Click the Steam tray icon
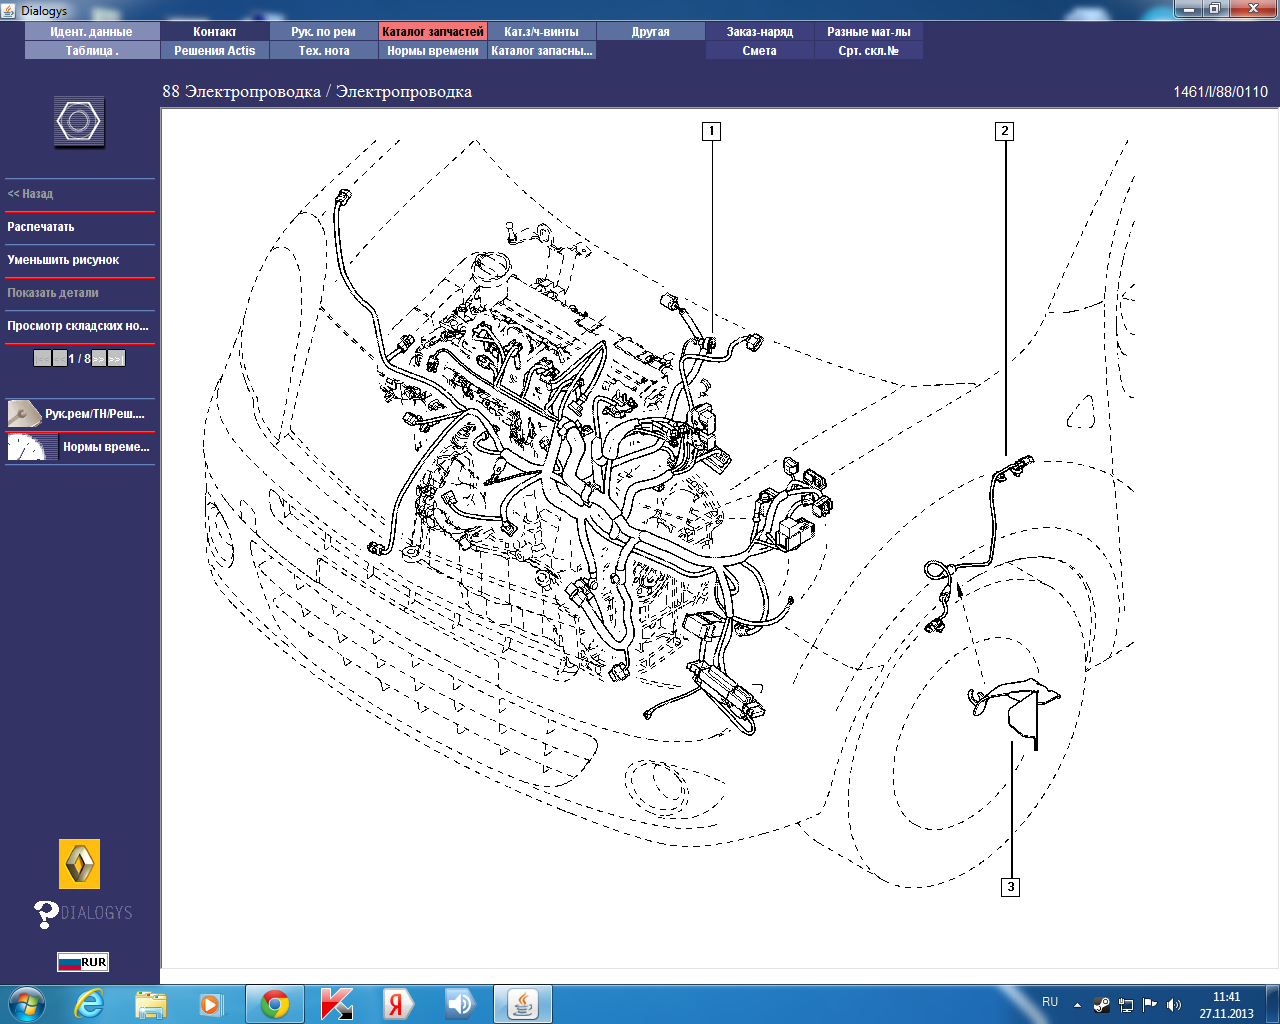Screen dimensions: 1280x1024 click(x=1102, y=1005)
